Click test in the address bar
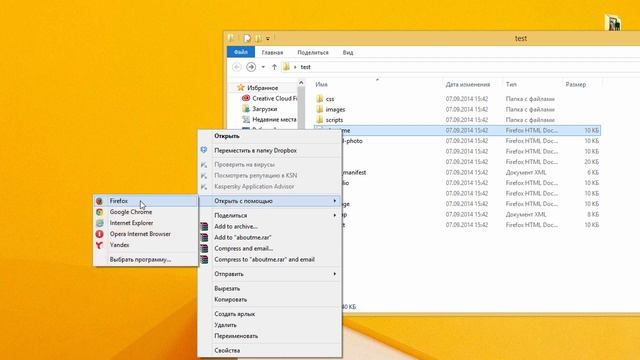The image size is (640, 360). coord(305,67)
